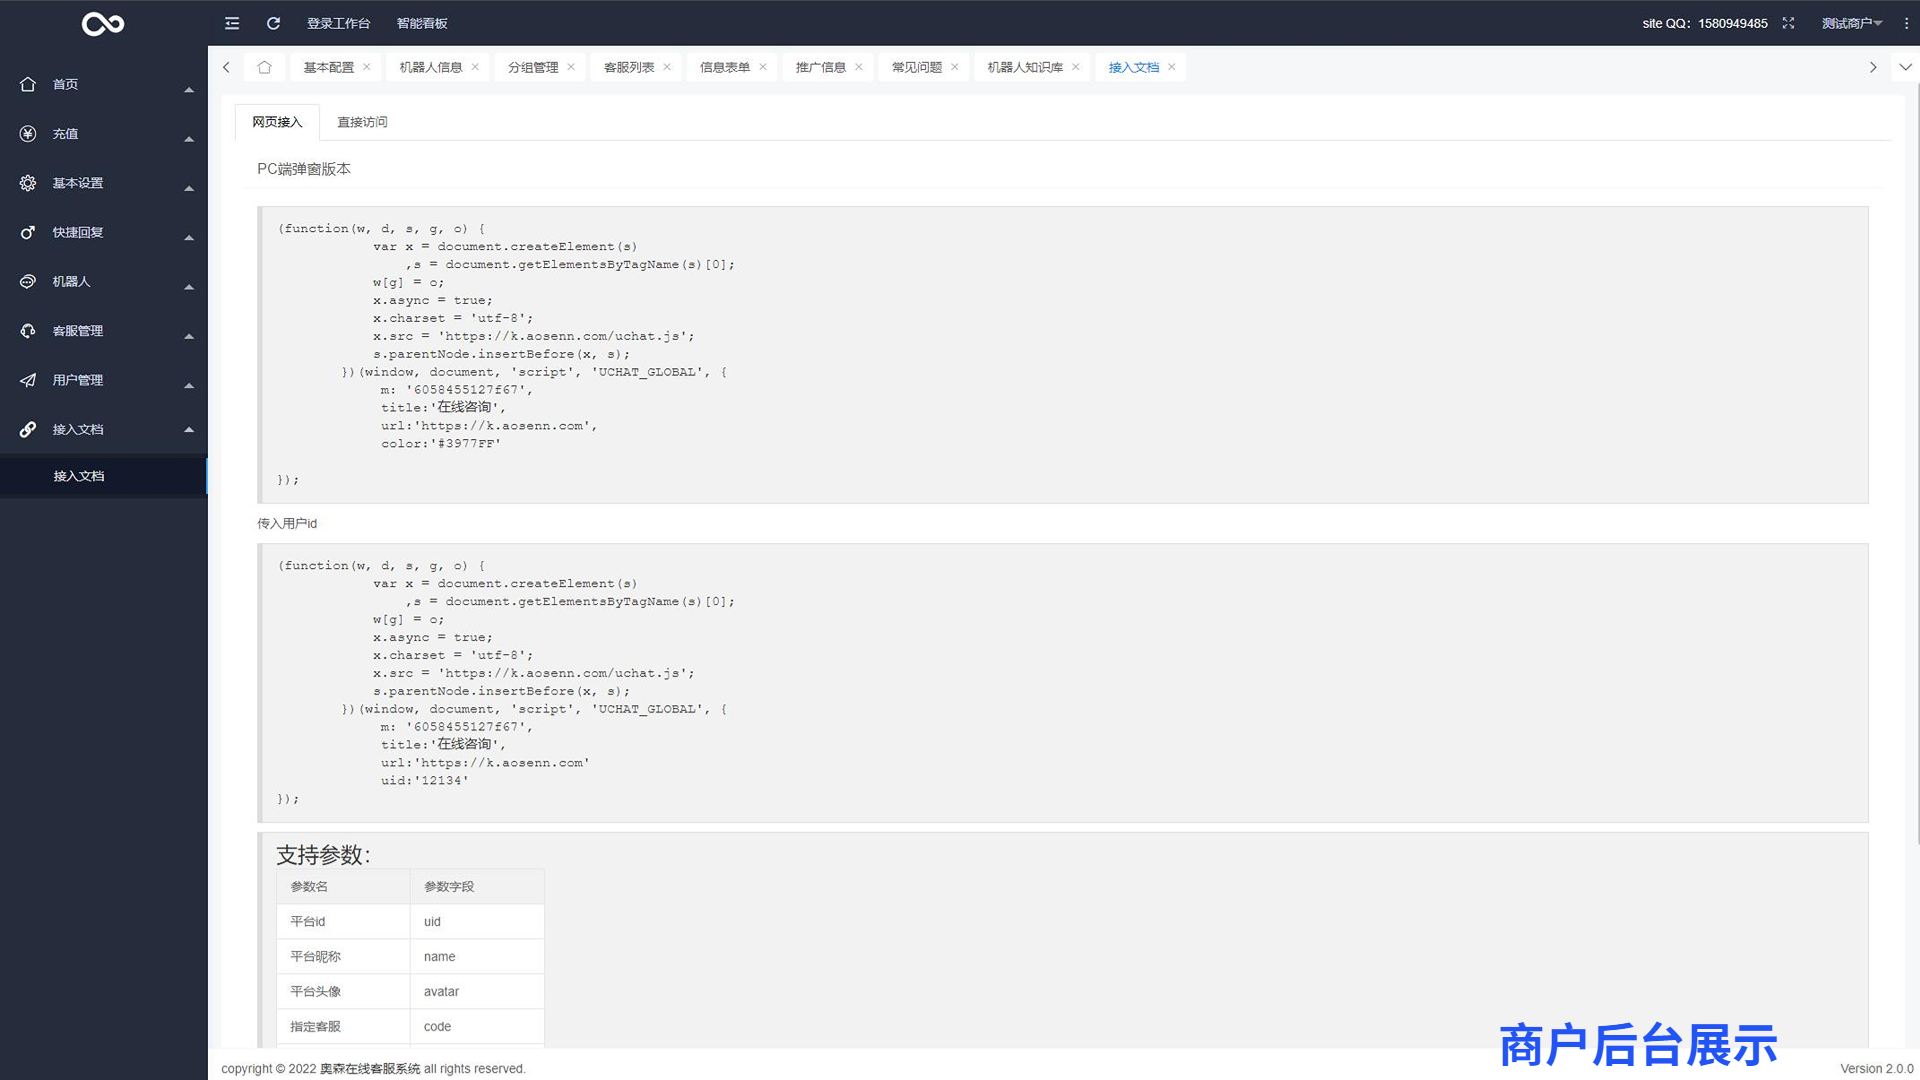Screen dimensions: 1920x1080
Task: Open the tab options dropdown chevron
Action: [x=1905, y=67]
